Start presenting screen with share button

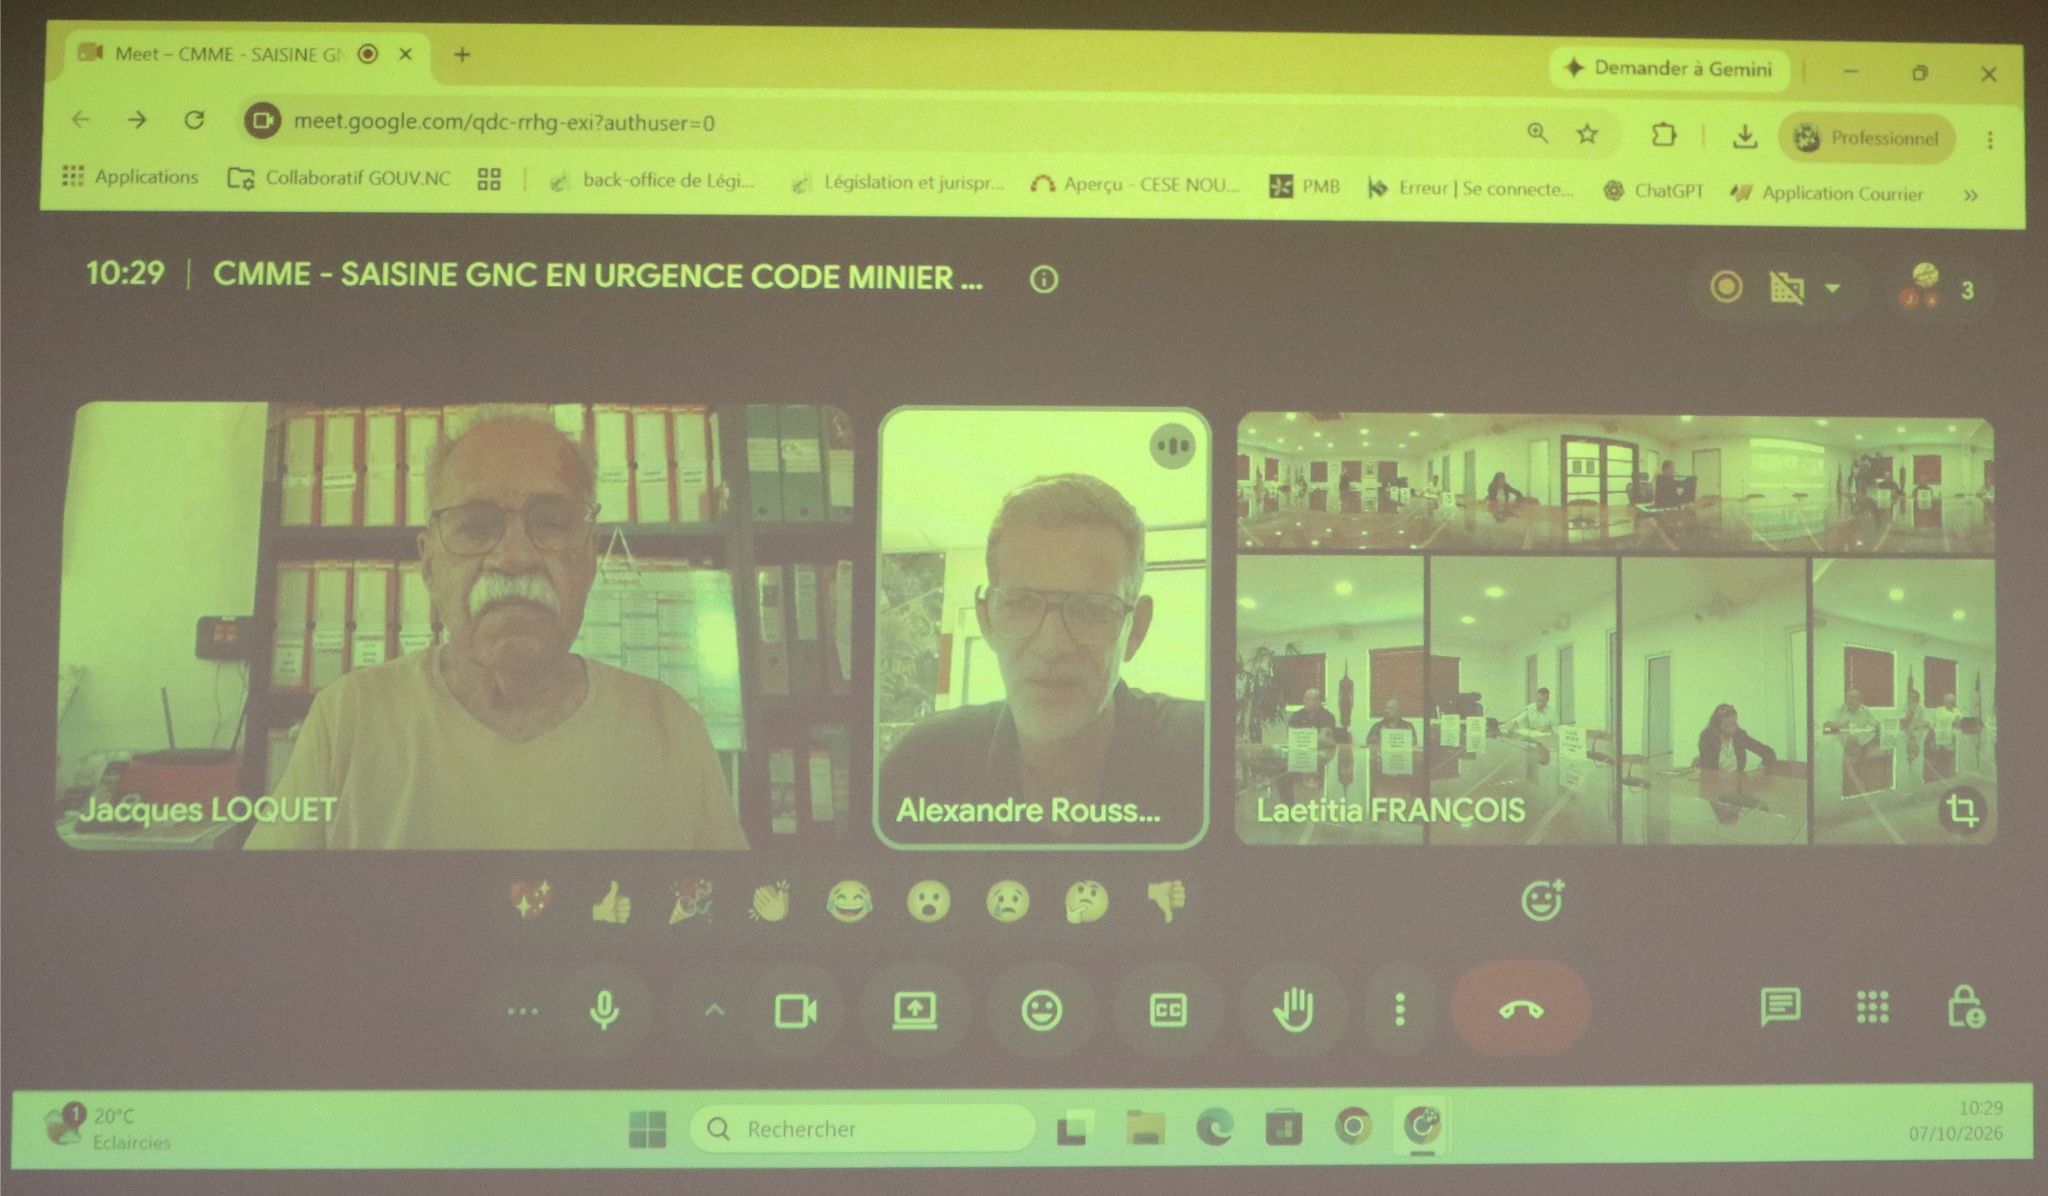tap(914, 1011)
